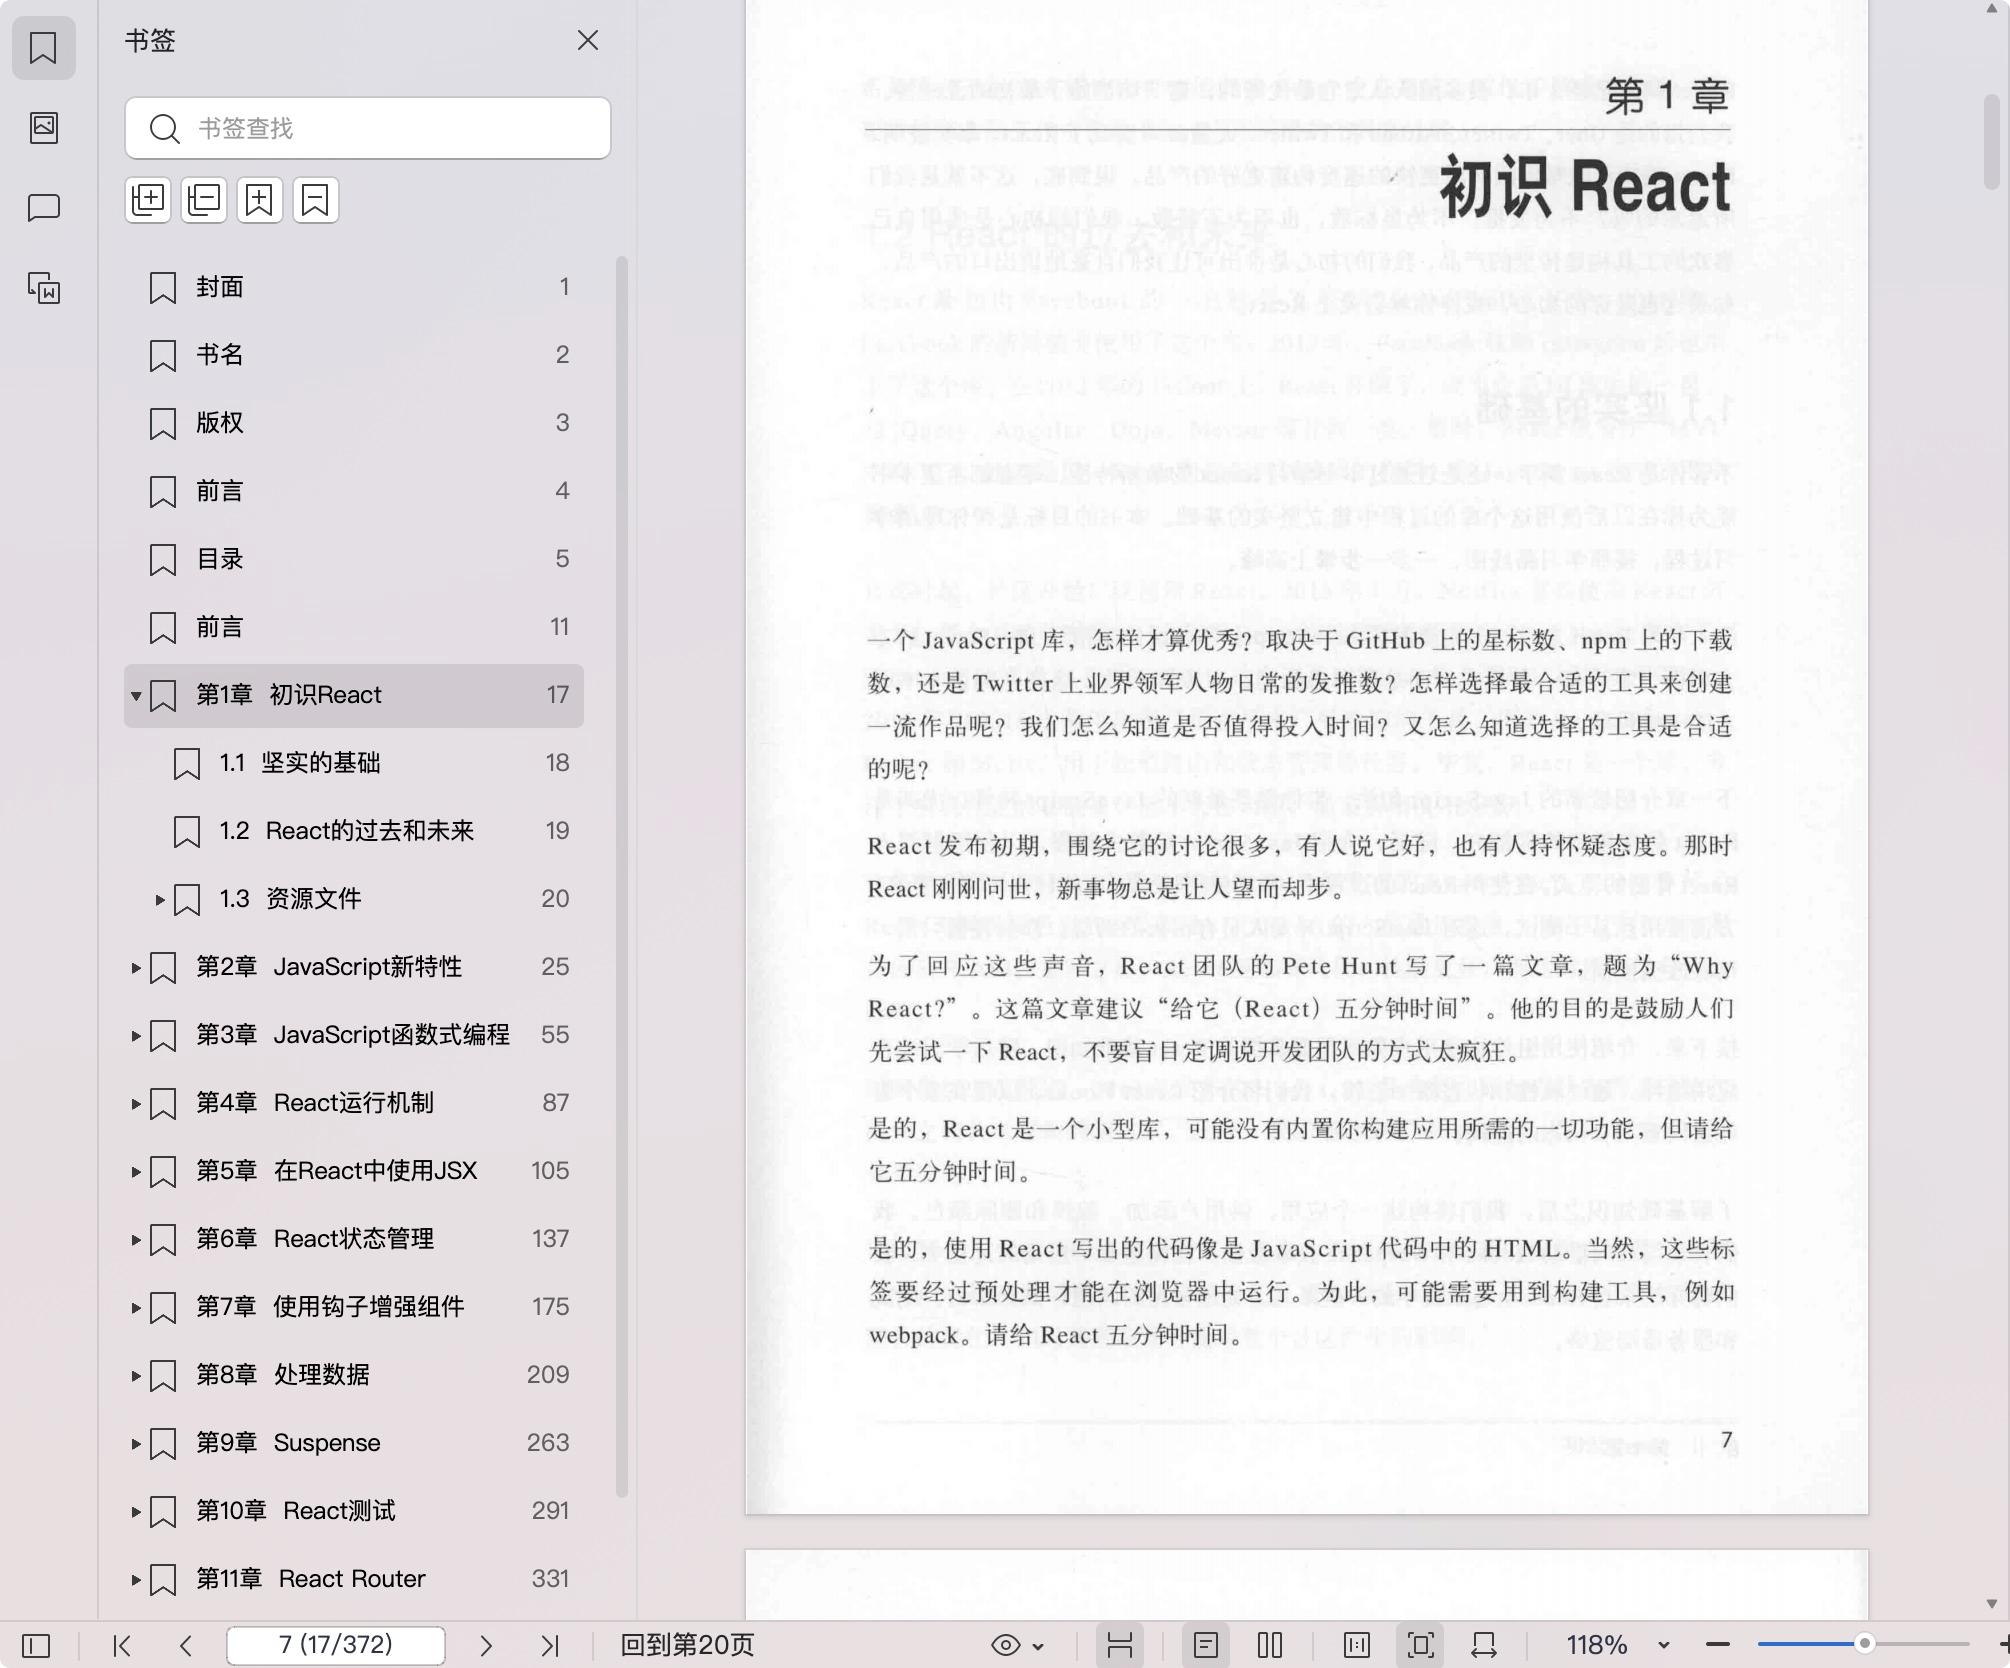Click the bookmark icon beside 第9章 Suspense
The height and width of the screenshot is (1668, 2010).
(163, 1444)
